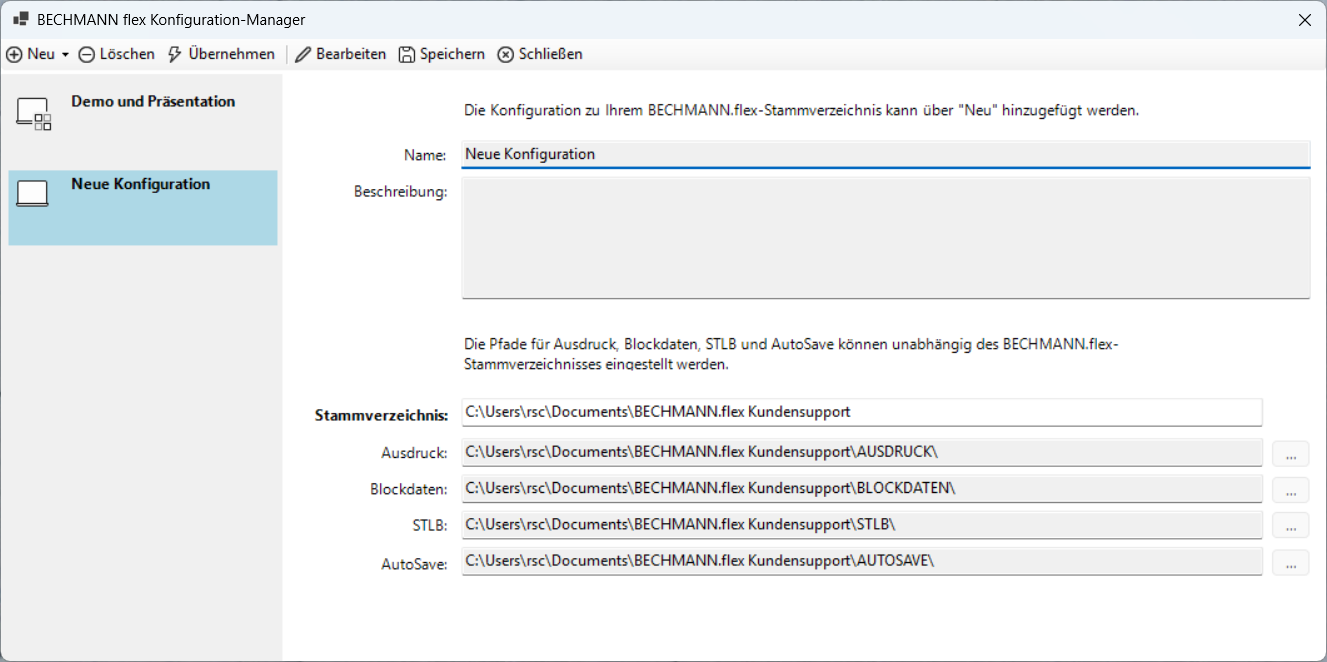The height and width of the screenshot is (662, 1327).
Task: Click the BECHMANN flex app icon in title bar
Action: [20, 19]
